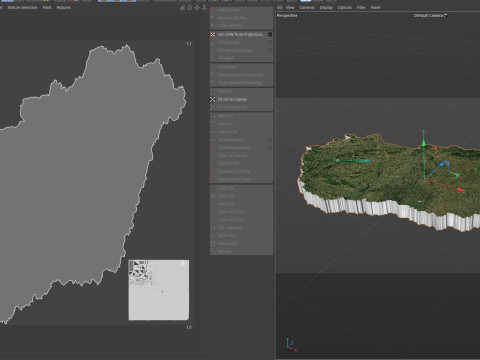Screen dimensions: 480x360
Task: Open the UV Unwrap options gear
Action: coord(270,43)
